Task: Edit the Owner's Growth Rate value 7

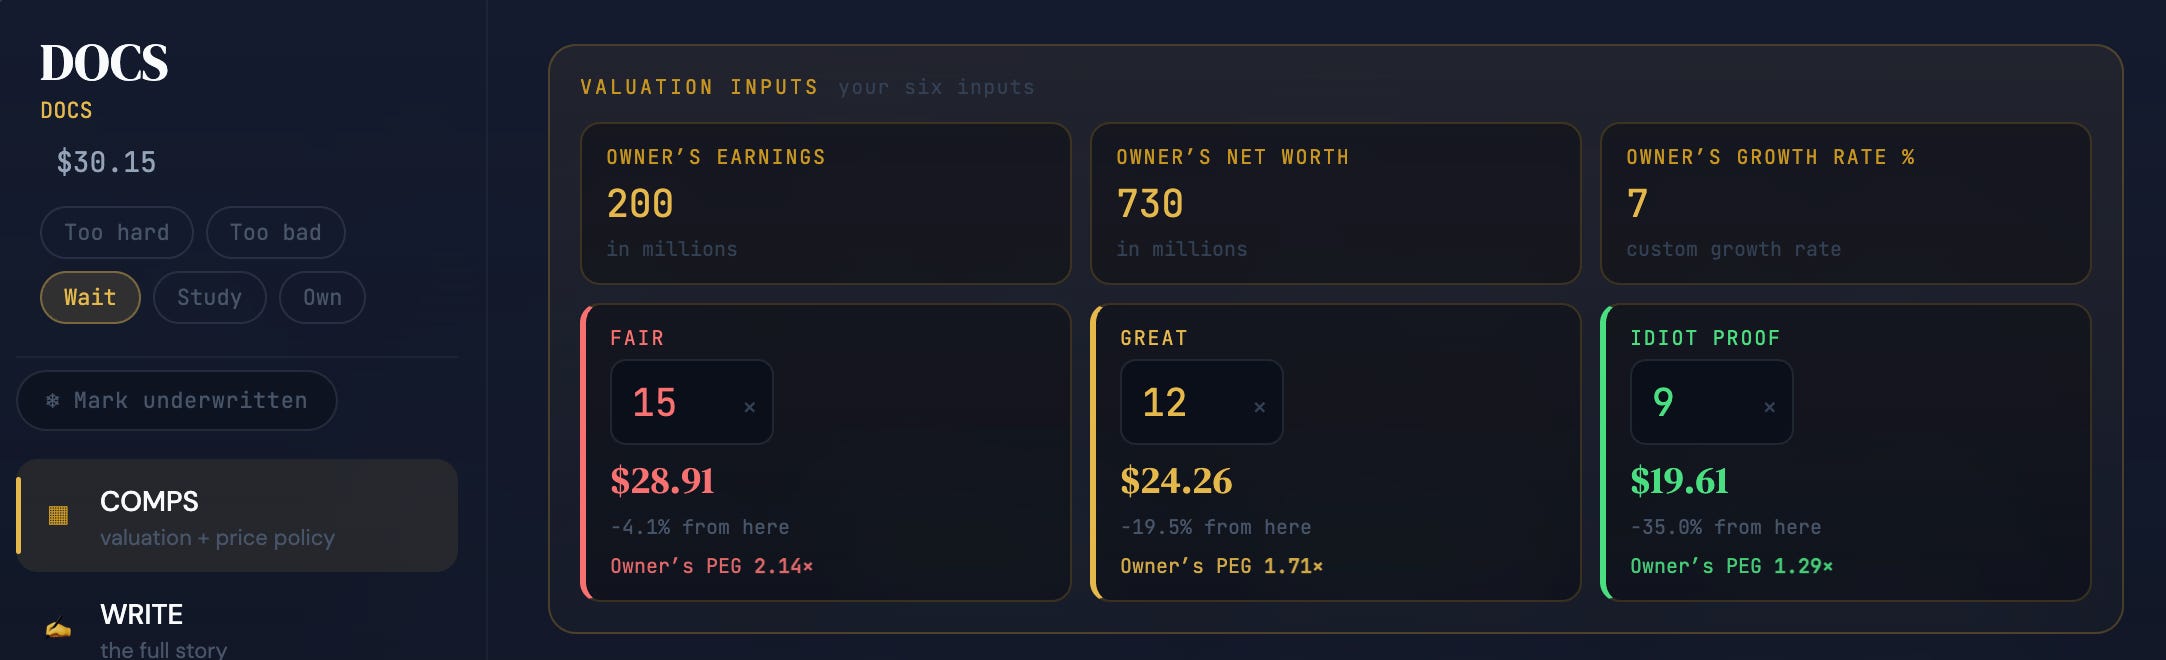Action: tap(1637, 204)
